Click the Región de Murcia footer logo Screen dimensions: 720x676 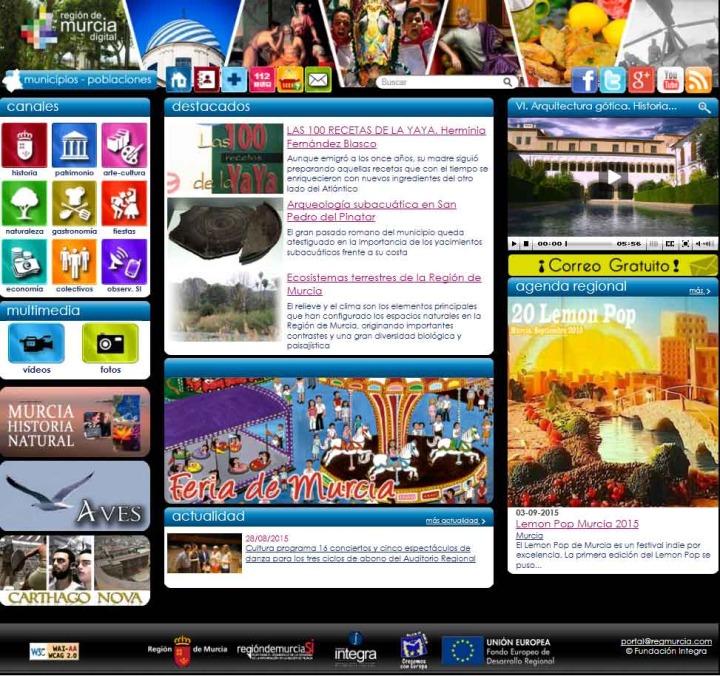point(187,651)
